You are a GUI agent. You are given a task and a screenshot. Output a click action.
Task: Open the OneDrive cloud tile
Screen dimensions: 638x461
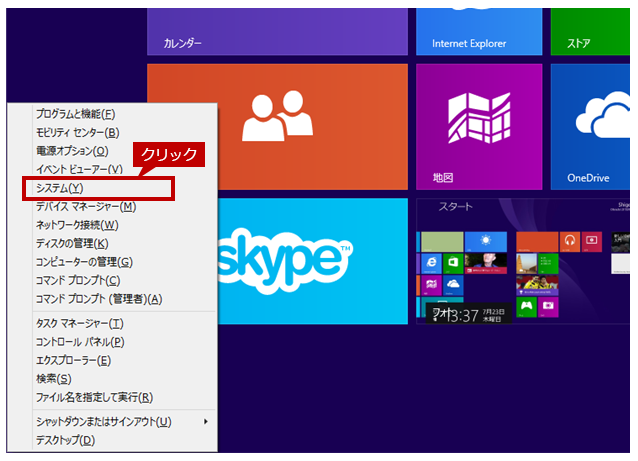[590, 127]
